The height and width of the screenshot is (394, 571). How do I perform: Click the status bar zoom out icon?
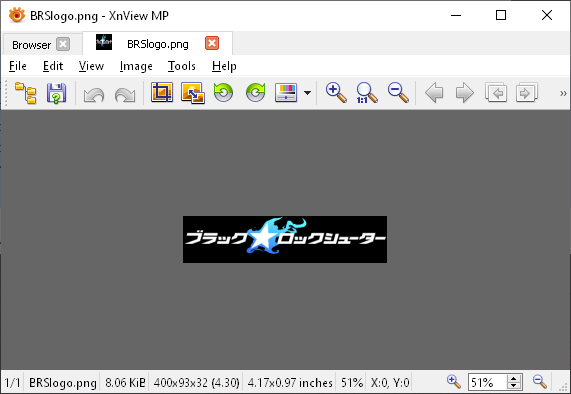[x=540, y=382]
